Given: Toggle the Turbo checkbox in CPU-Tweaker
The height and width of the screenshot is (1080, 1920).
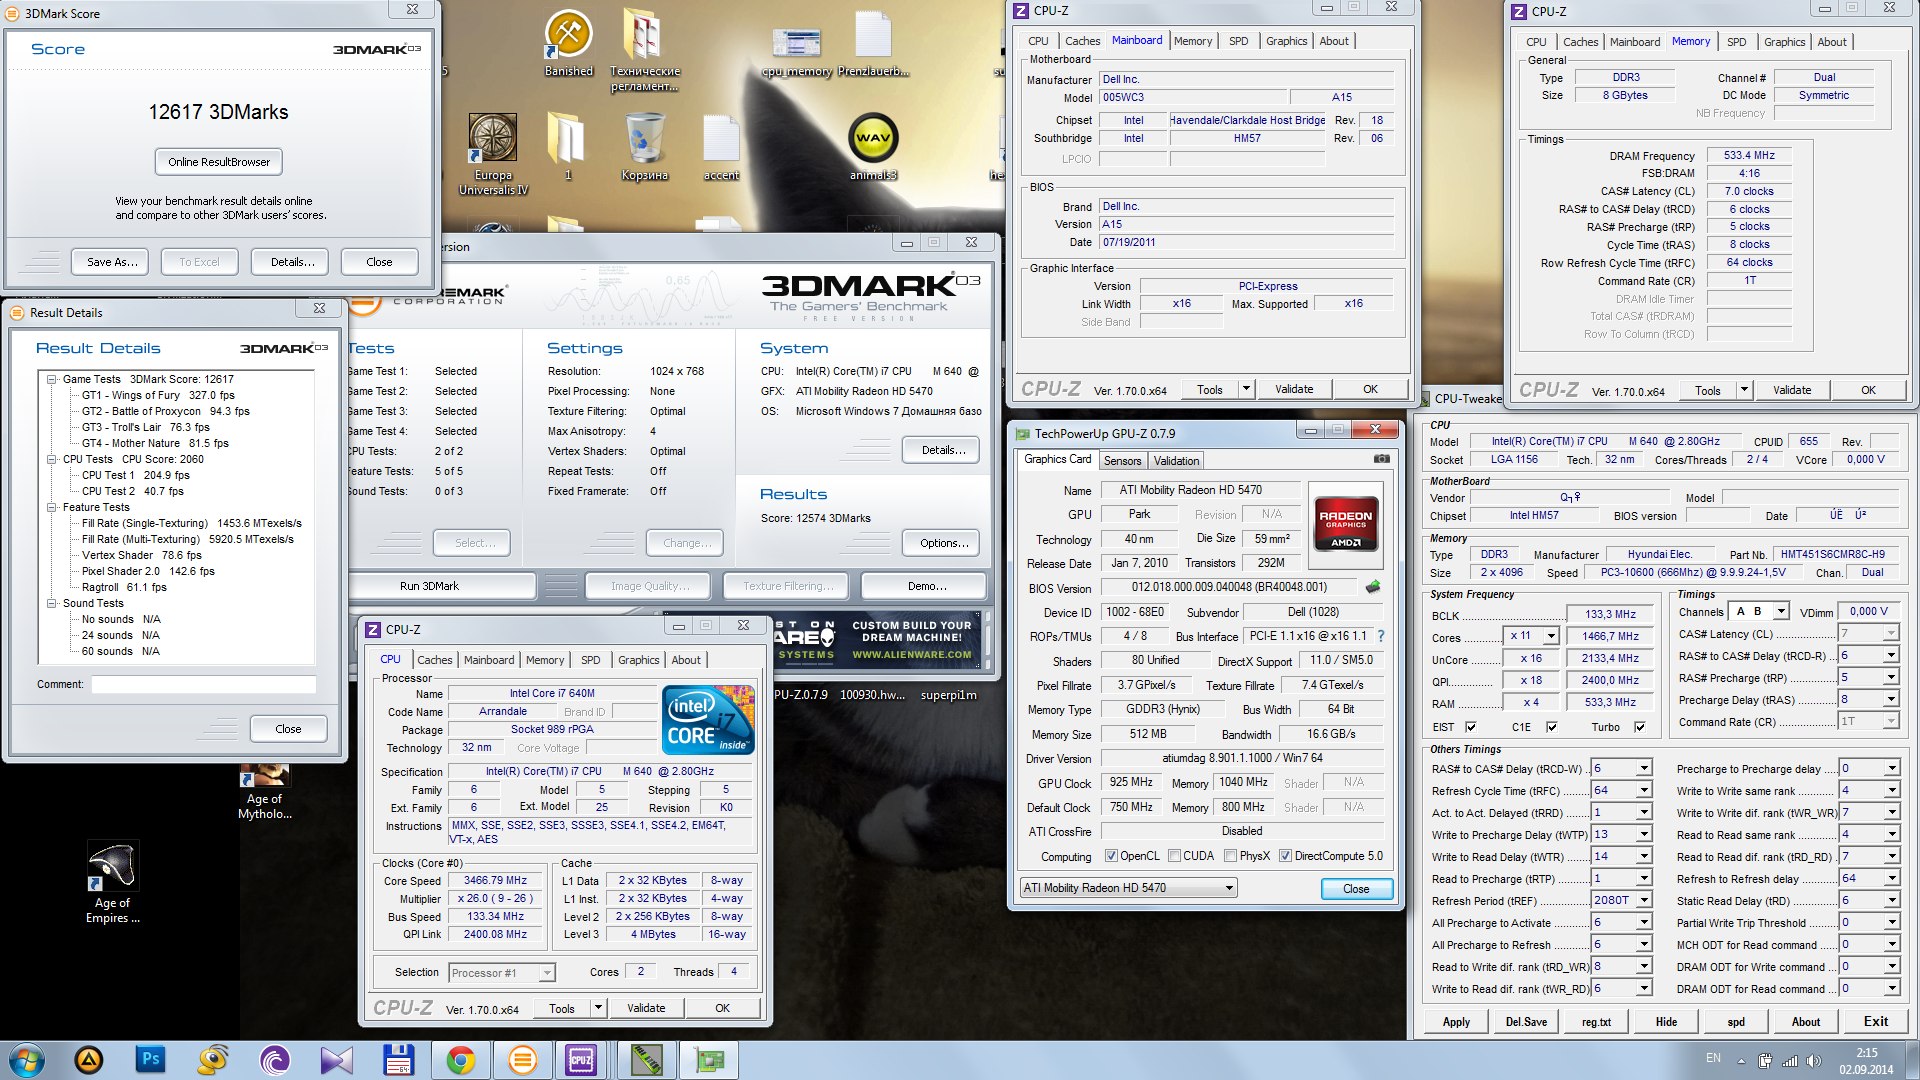Looking at the screenshot, I should point(1640,727).
